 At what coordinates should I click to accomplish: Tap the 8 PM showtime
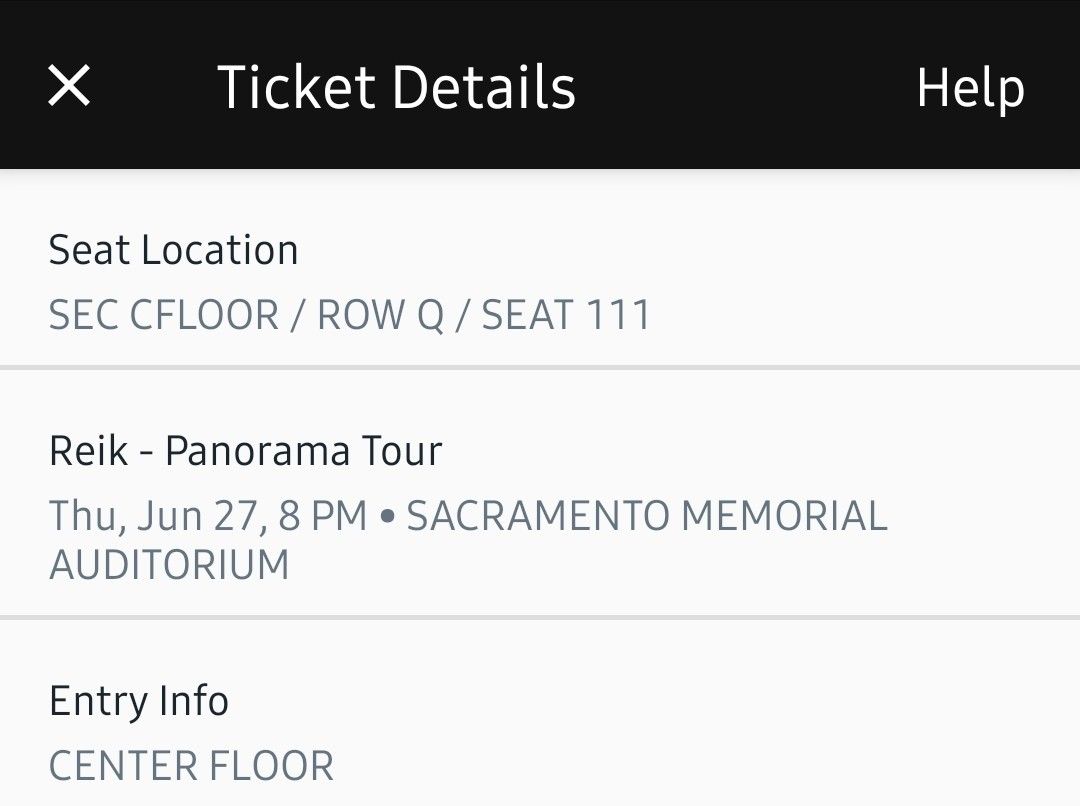click(x=323, y=516)
